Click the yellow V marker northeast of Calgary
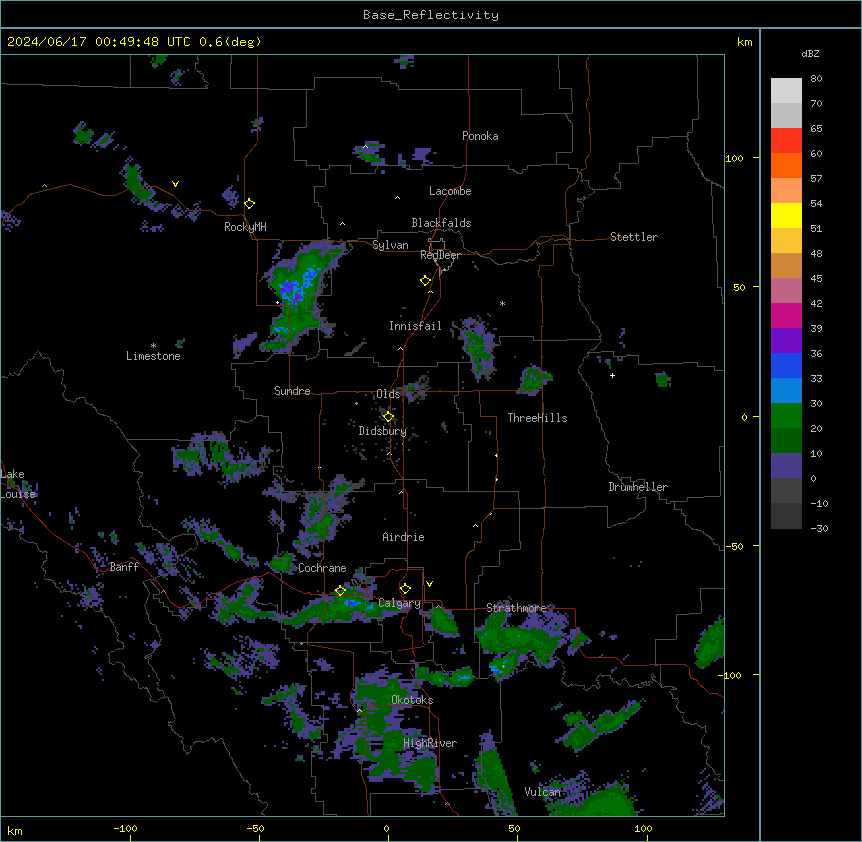The height and width of the screenshot is (842, 862). click(x=429, y=584)
